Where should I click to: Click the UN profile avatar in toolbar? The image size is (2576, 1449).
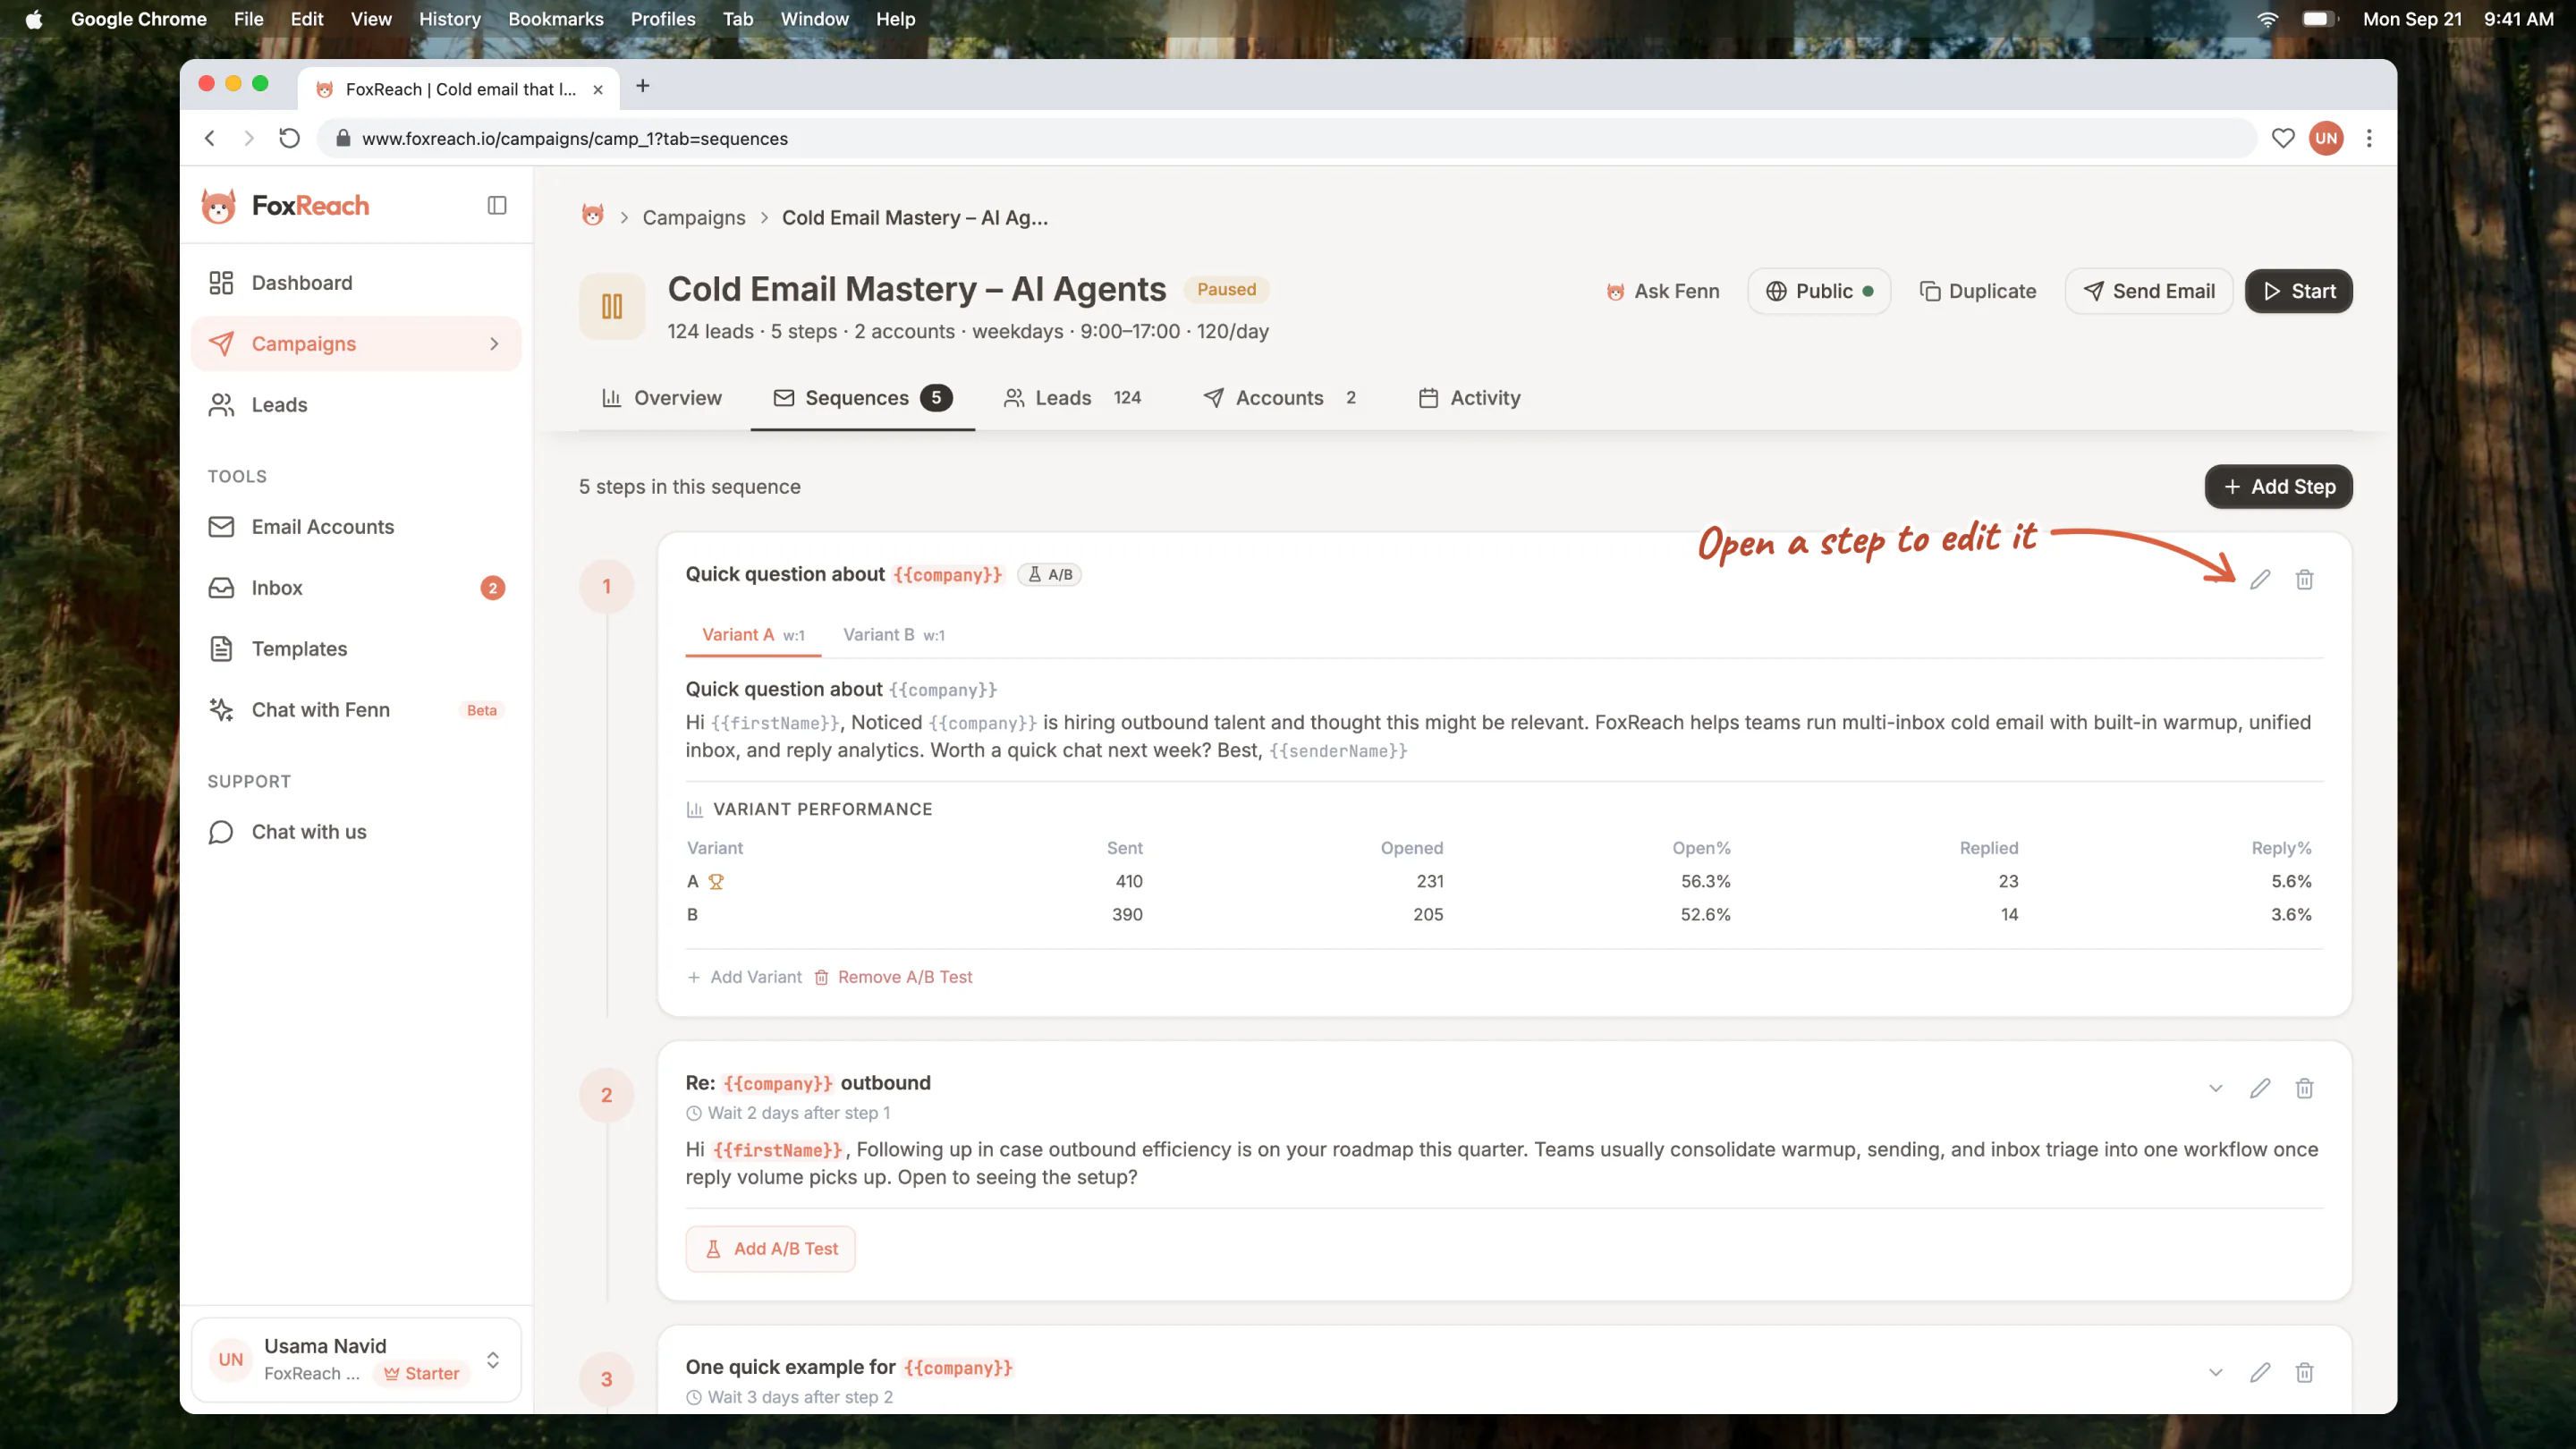pos(2326,138)
